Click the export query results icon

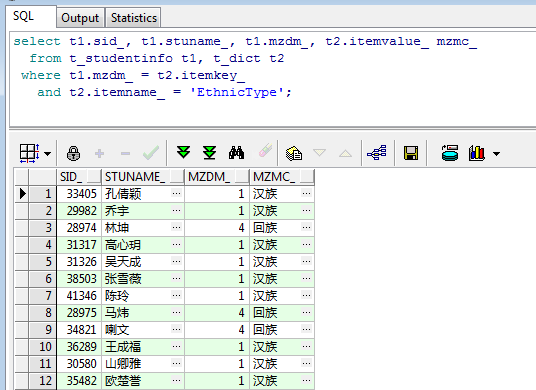tap(450, 153)
